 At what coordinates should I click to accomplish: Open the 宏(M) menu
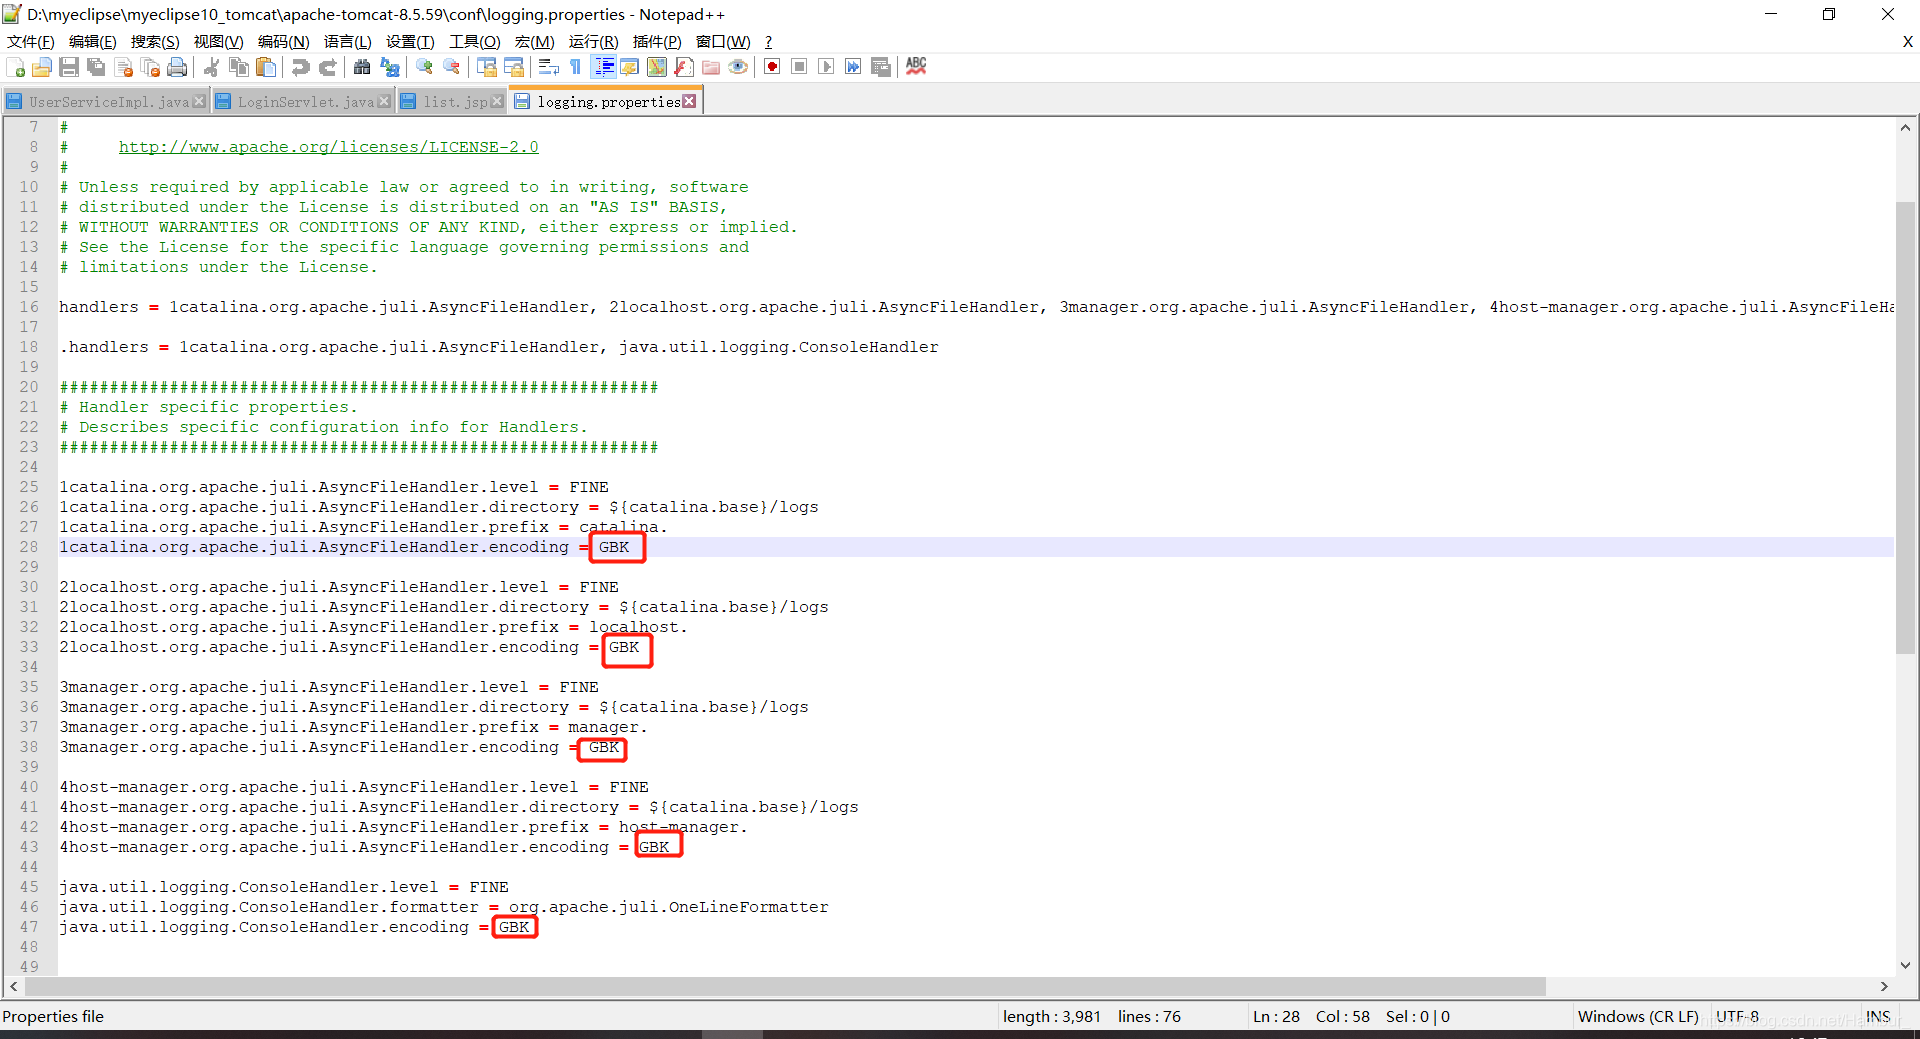pos(535,42)
